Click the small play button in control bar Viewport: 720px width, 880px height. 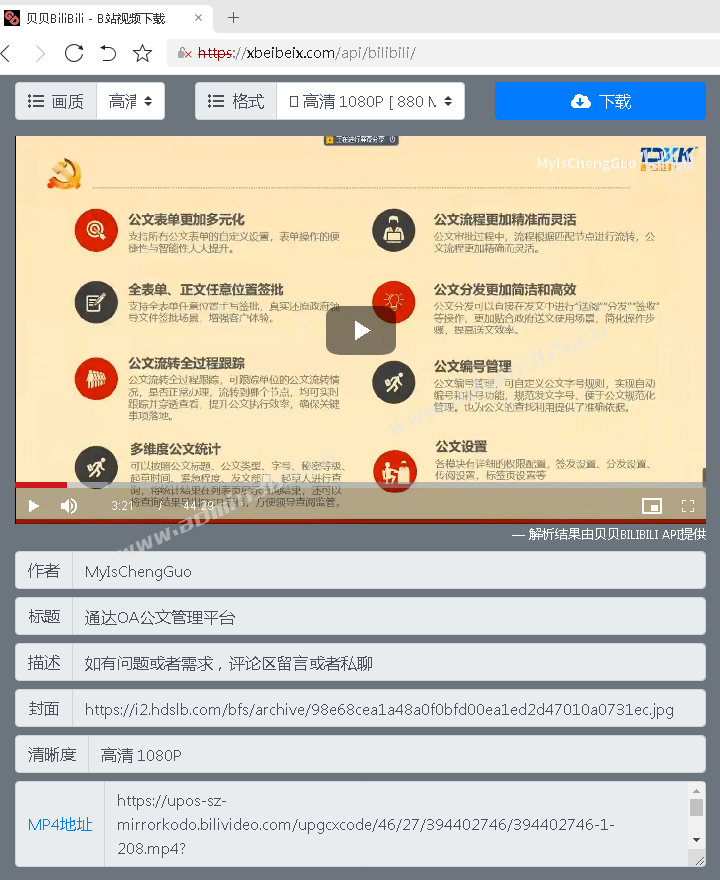pos(34,506)
